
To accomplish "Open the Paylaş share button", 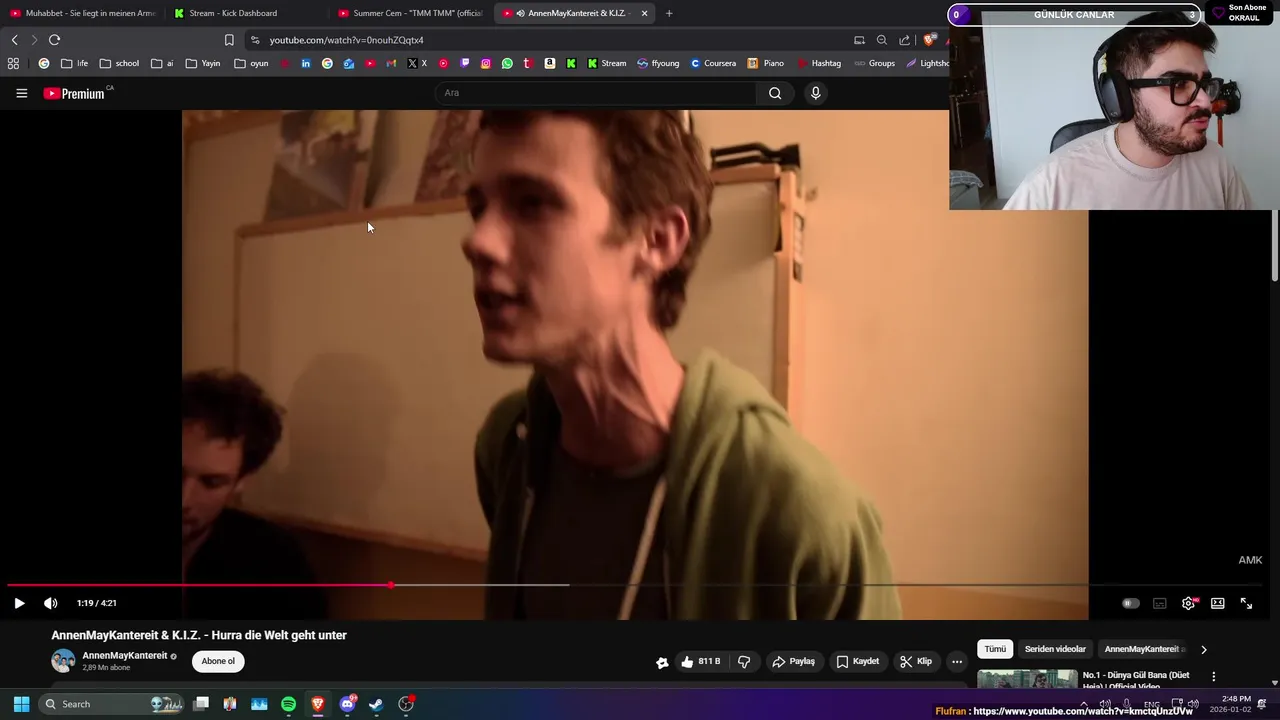I will click(793, 661).
